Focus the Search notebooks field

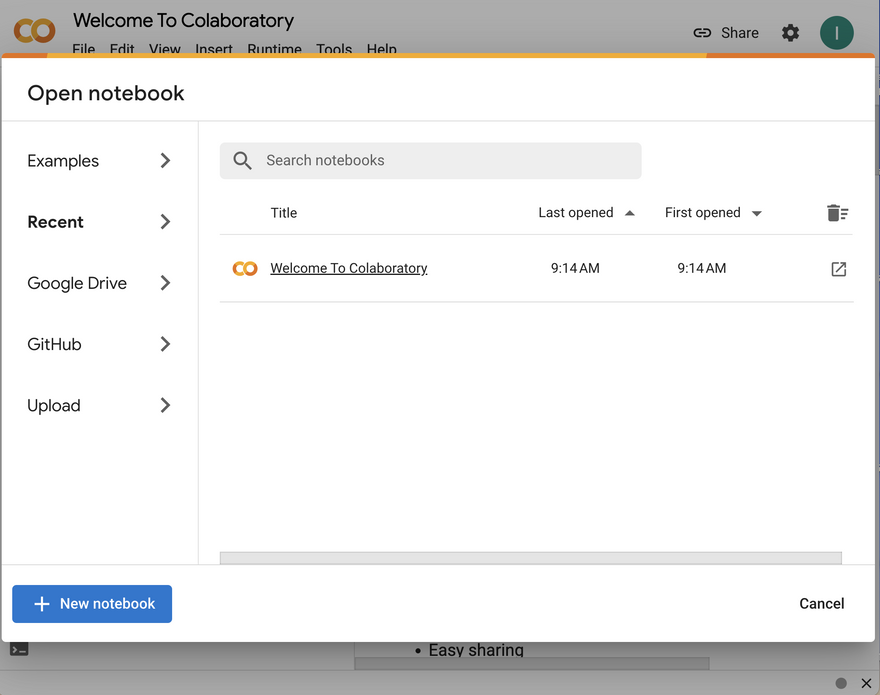430,161
